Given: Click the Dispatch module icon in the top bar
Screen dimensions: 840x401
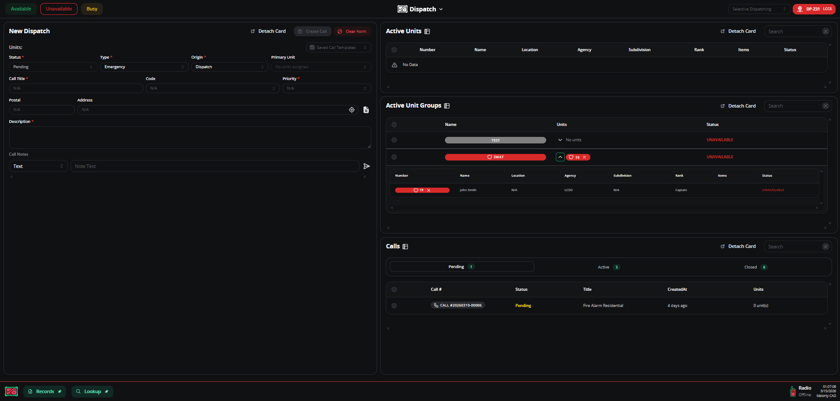Looking at the screenshot, I should tap(402, 9).
